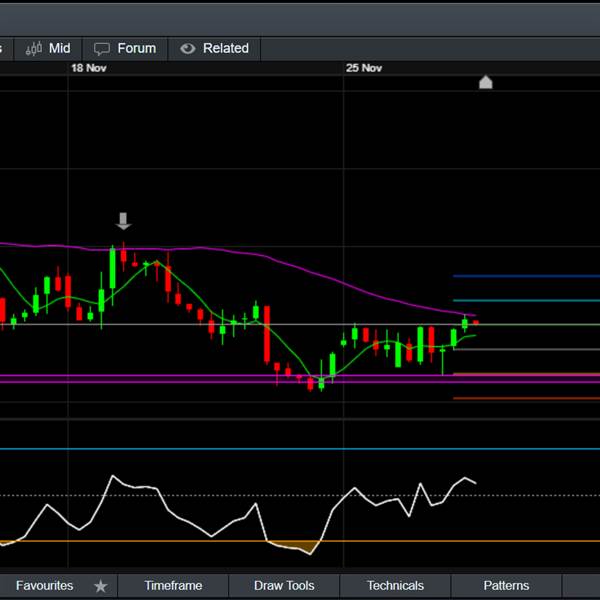The height and width of the screenshot is (600, 600).
Task: Click the tall red candle mid-chart
Action: point(267,334)
